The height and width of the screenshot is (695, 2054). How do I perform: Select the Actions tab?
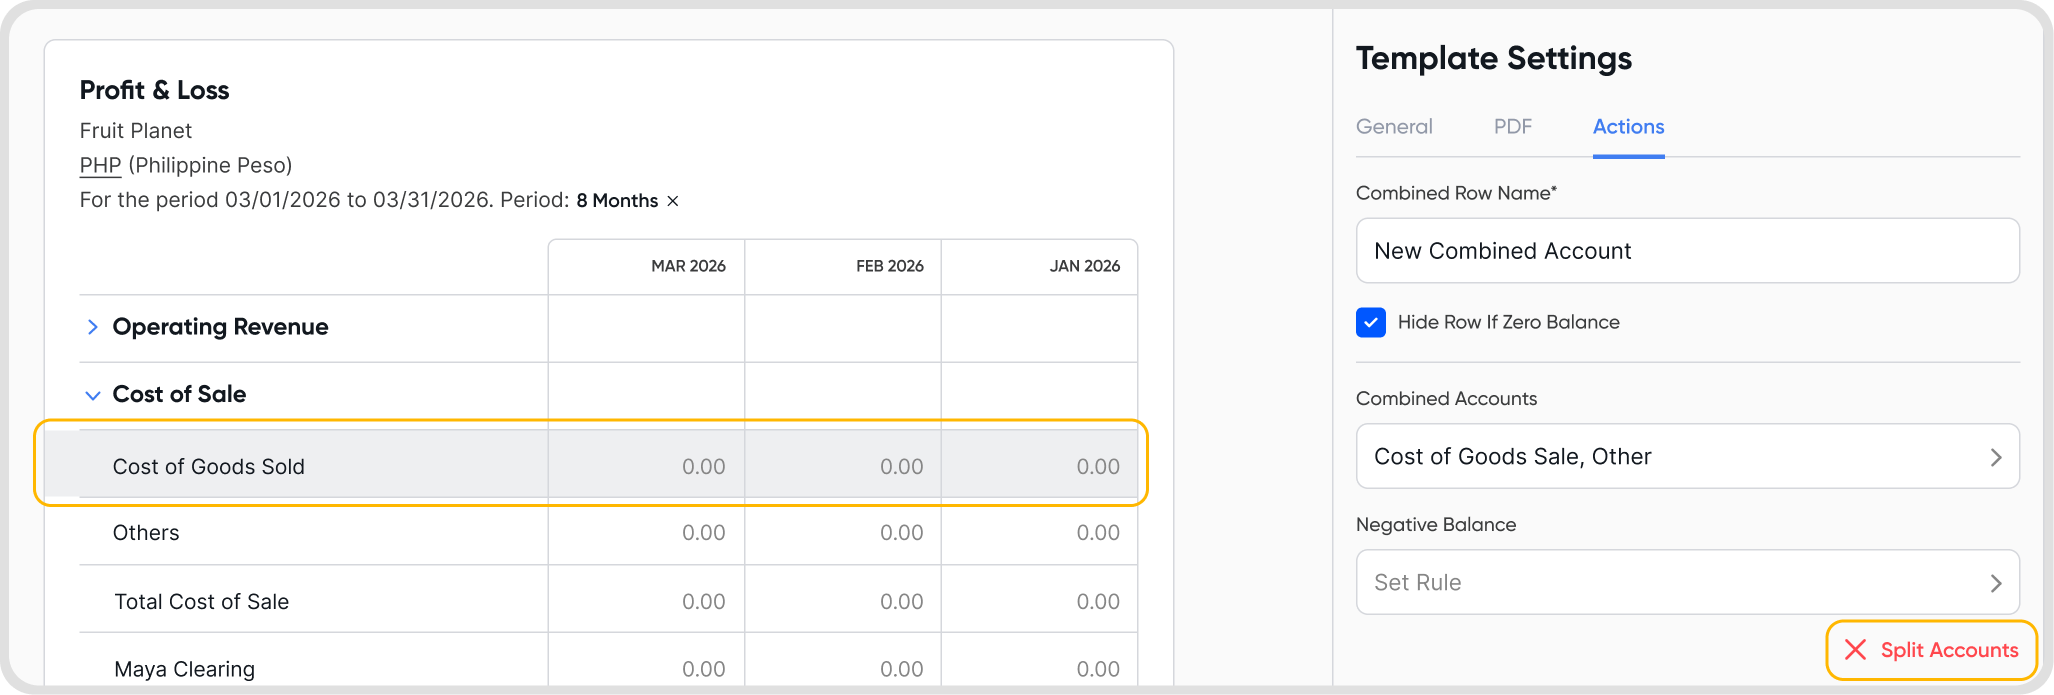coord(1628,127)
